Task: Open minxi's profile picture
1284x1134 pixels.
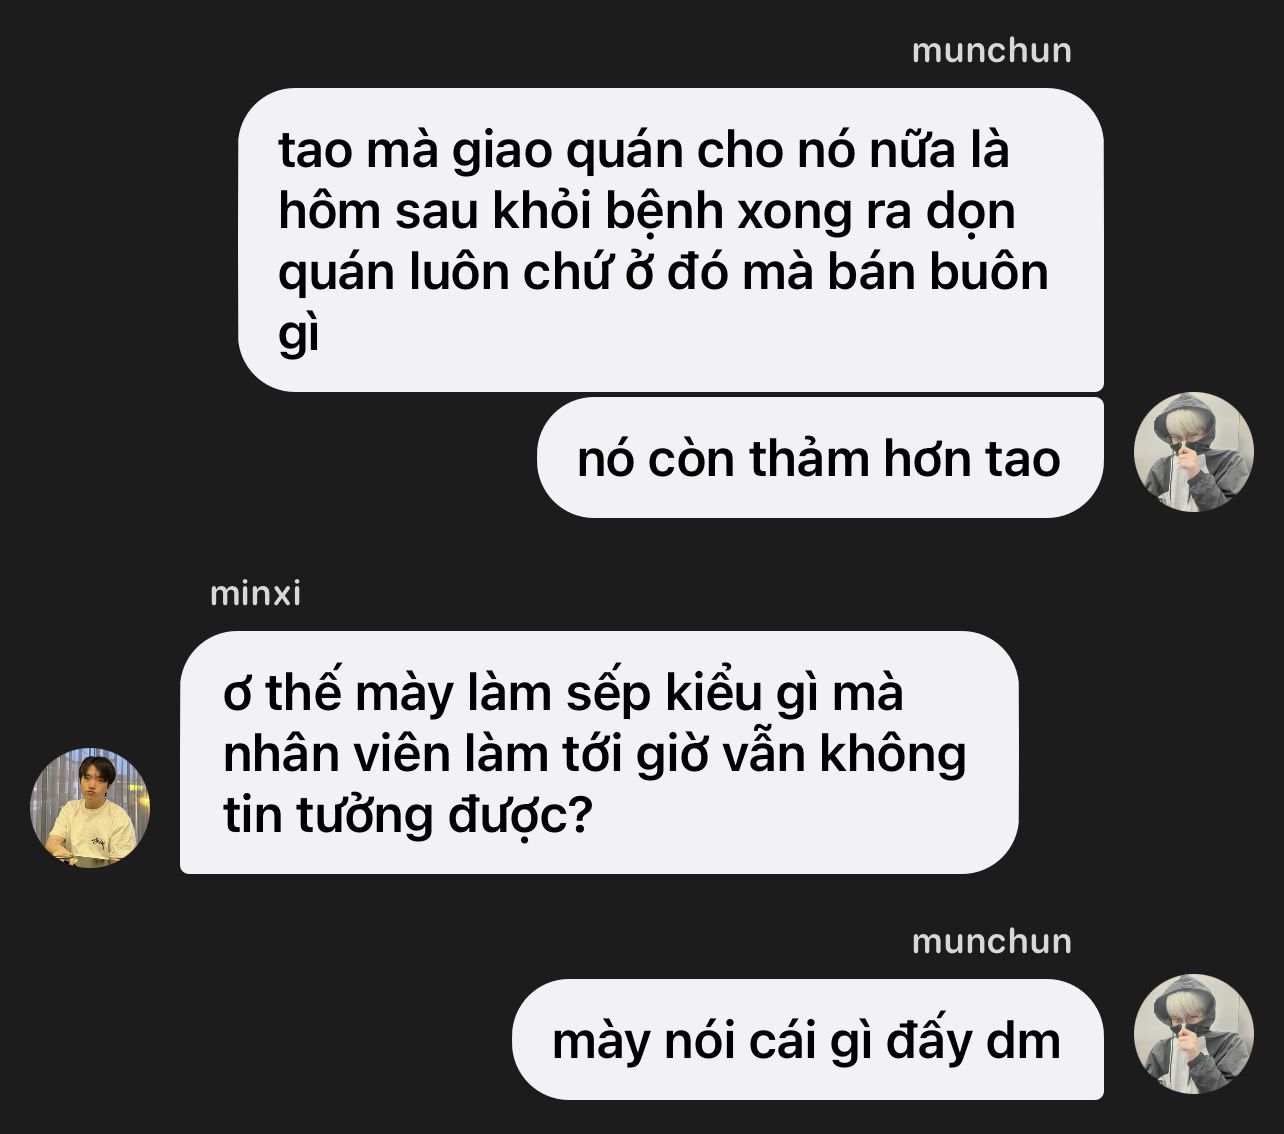Action: (90, 808)
